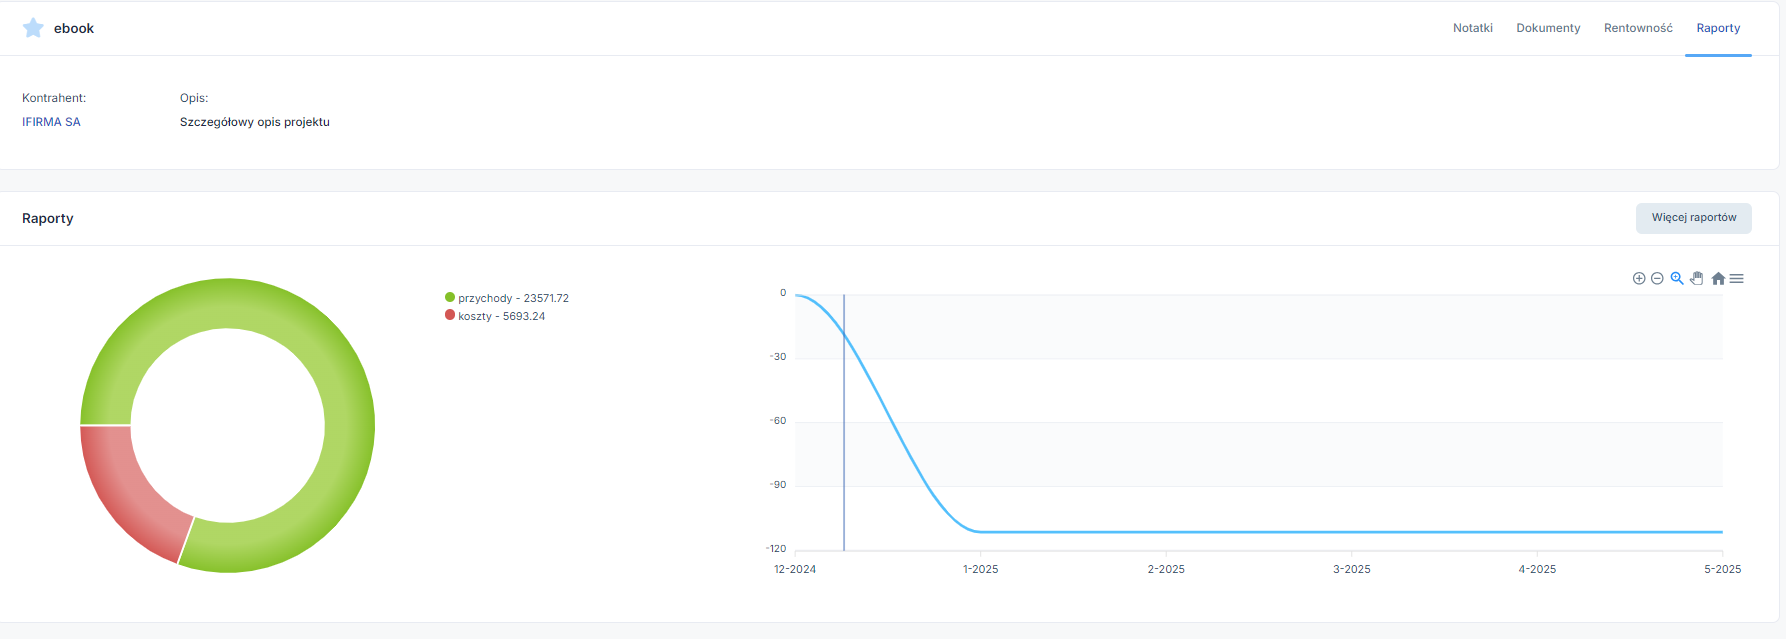Image resolution: width=1786 pixels, height=639 pixels.
Task: Click the koszty - 5693.24 legend label
Action: 502,316
